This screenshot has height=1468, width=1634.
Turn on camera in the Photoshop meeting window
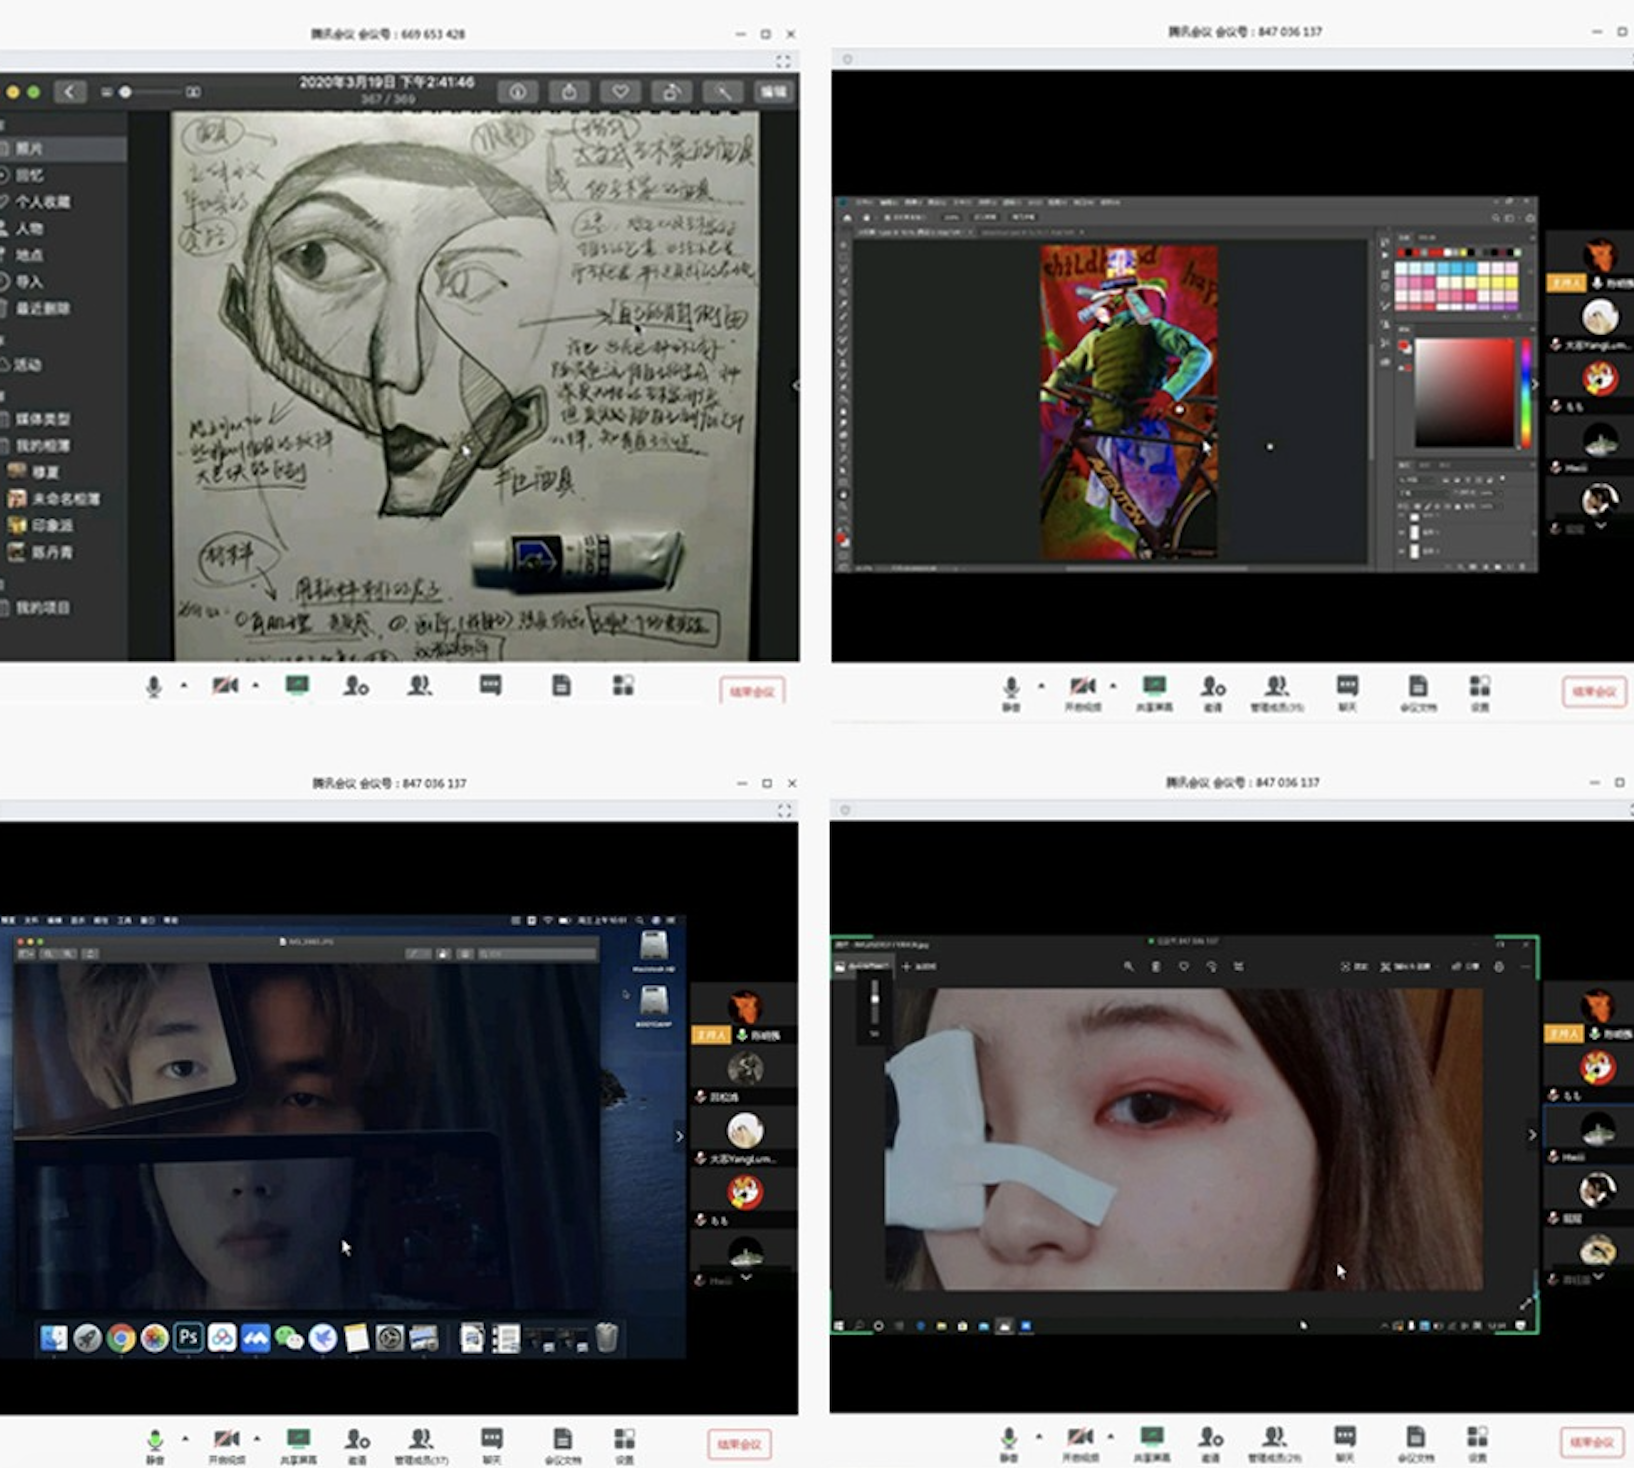click(1082, 692)
